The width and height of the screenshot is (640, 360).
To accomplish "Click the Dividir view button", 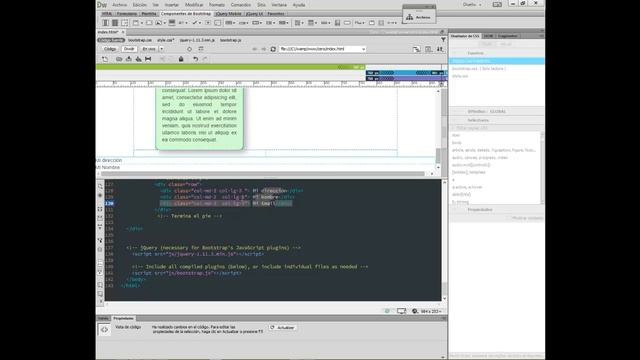I will coord(129,49).
